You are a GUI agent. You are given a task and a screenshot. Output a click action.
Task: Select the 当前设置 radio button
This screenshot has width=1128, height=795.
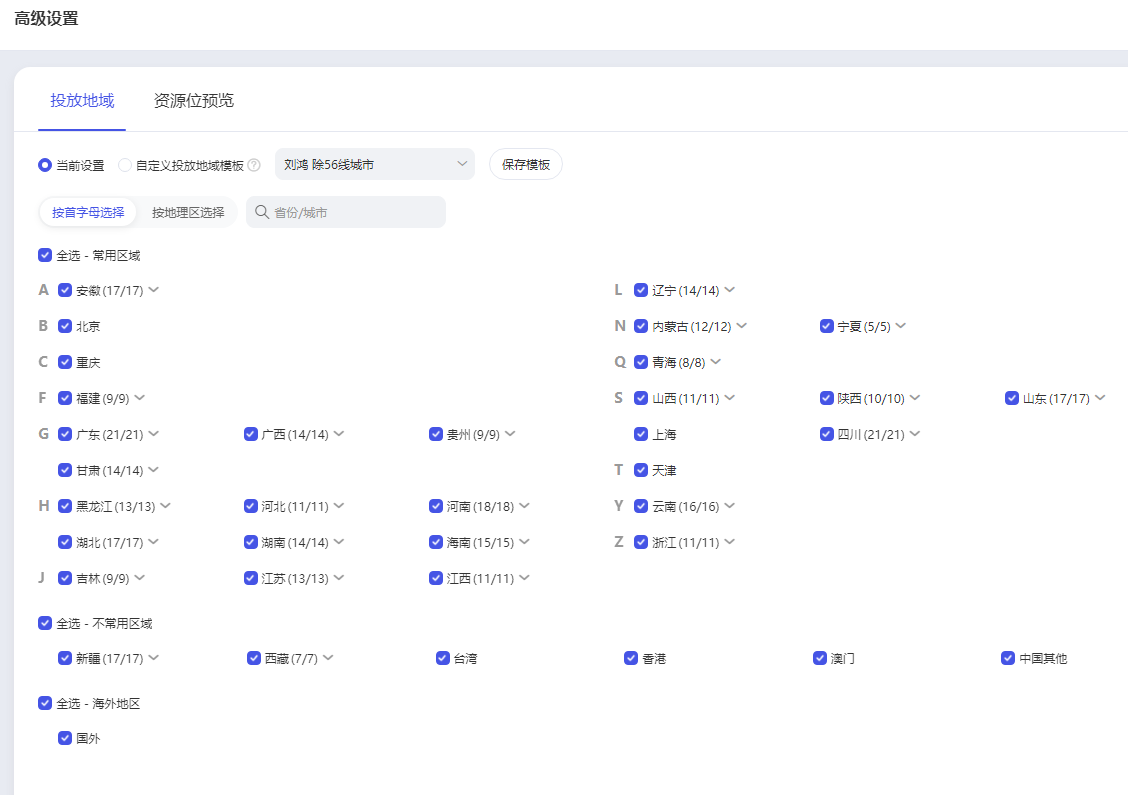pyautogui.click(x=45, y=165)
